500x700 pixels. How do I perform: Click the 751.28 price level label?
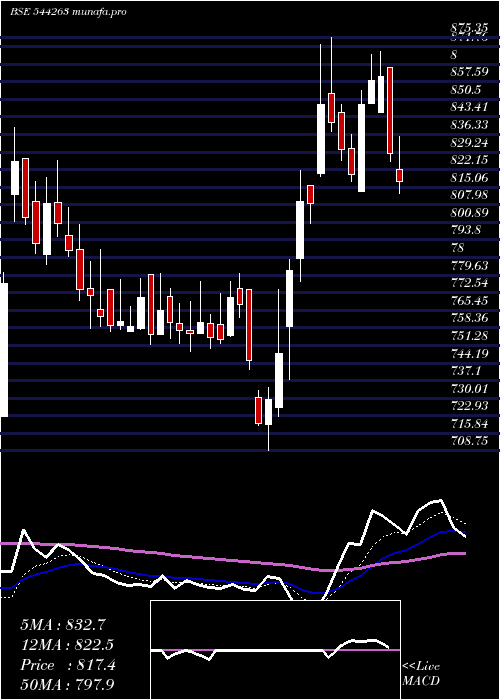point(470,336)
